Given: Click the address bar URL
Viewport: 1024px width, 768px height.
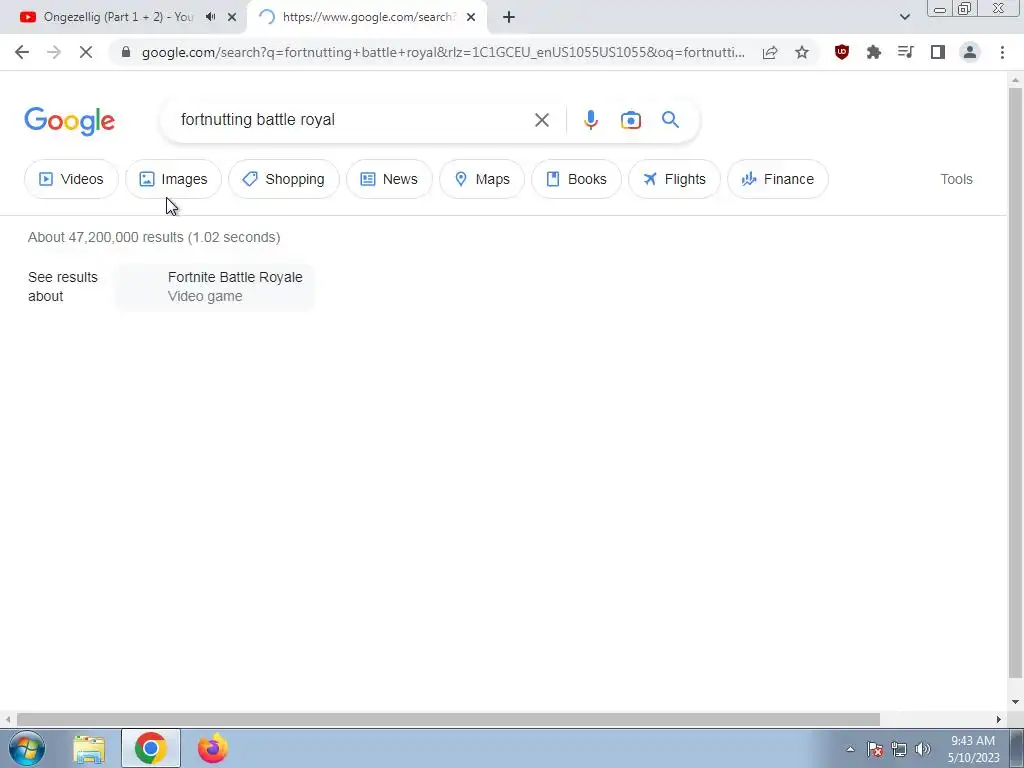Looking at the screenshot, I should (443, 52).
